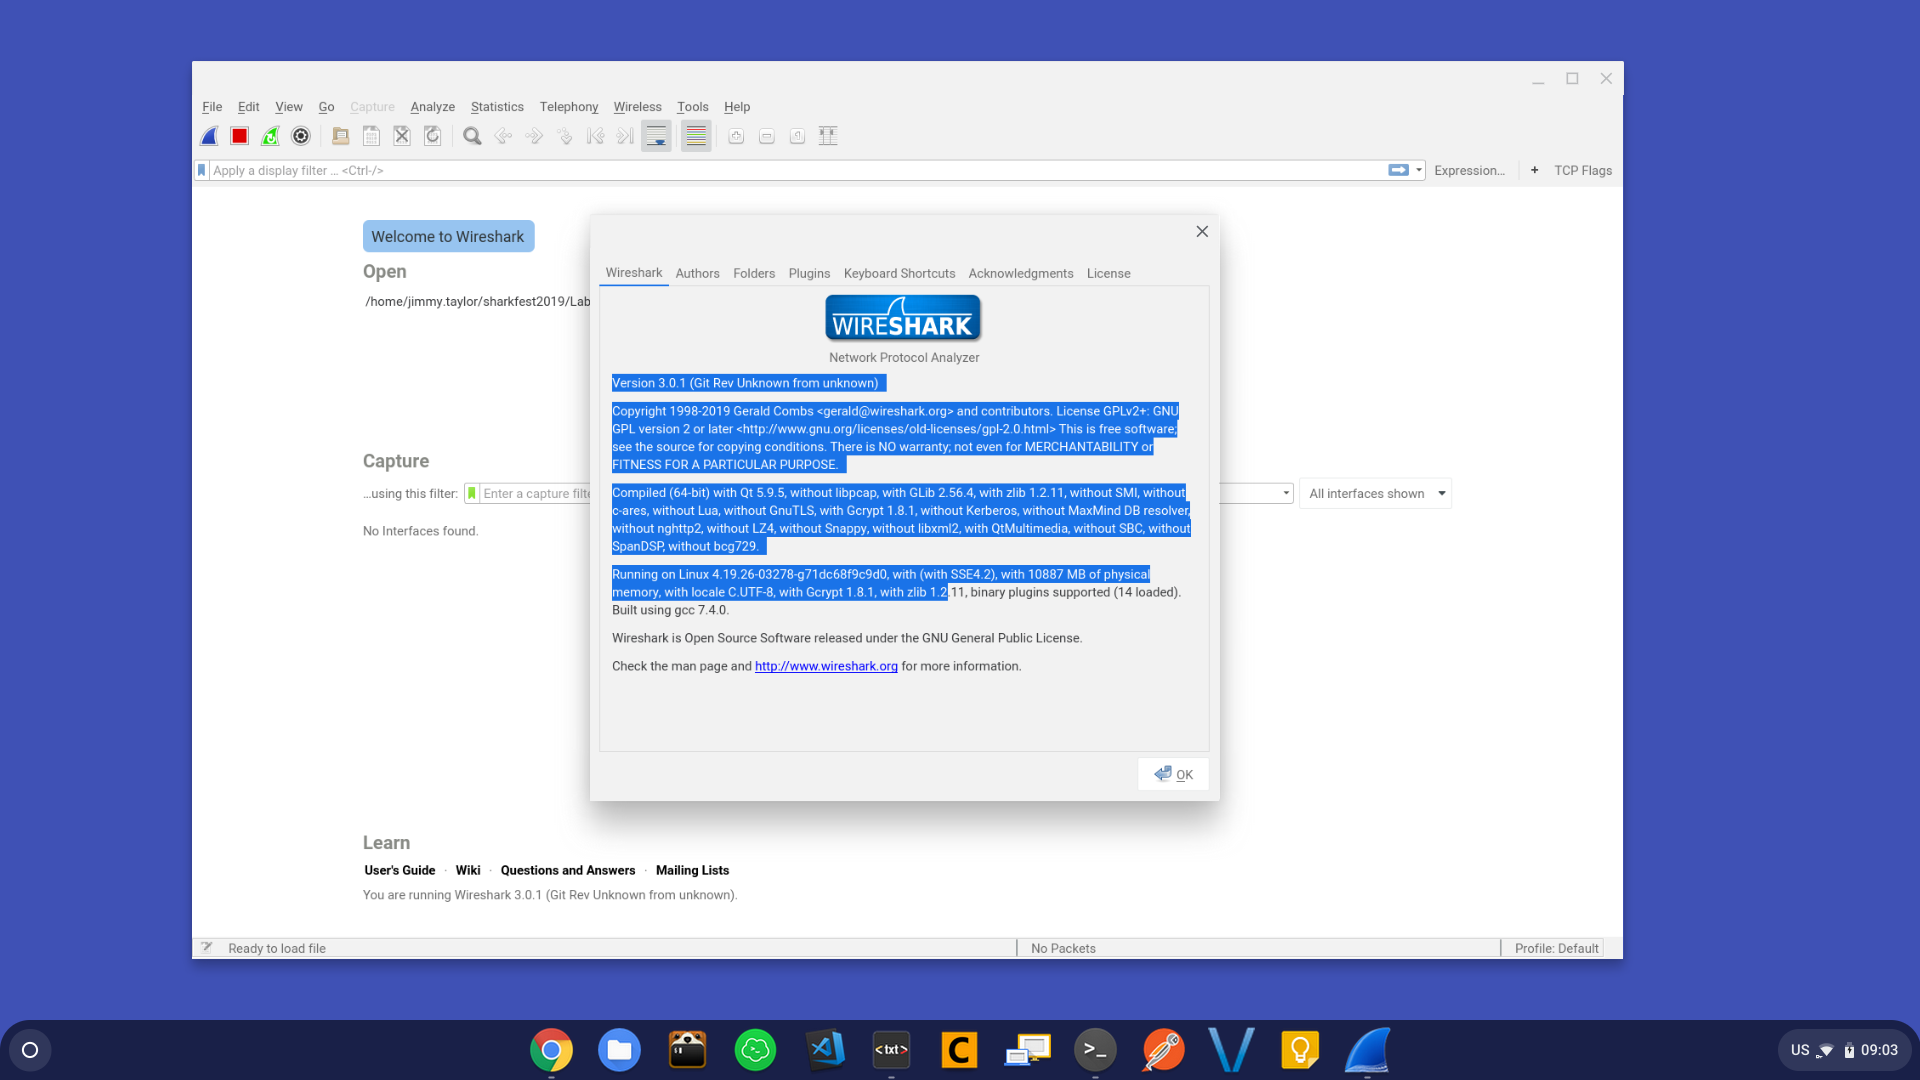
Task: Click the go to last packet icon
Action: click(x=625, y=136)
